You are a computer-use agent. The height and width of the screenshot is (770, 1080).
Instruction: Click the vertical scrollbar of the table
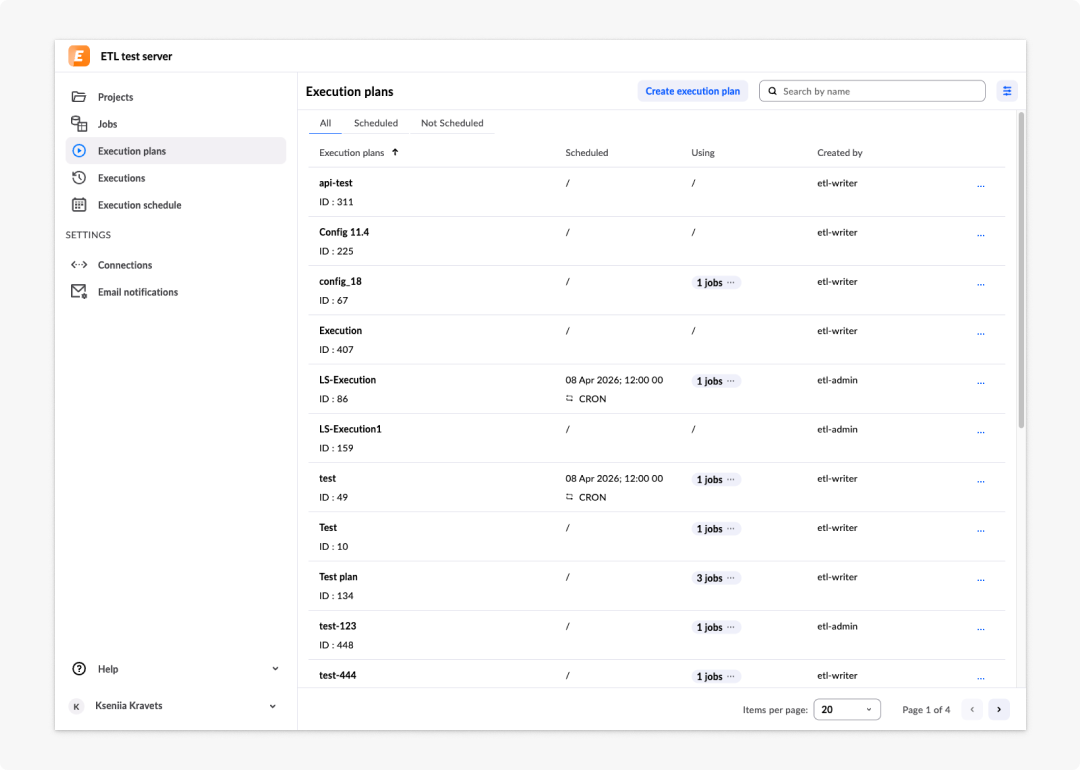pyautogui.click(x=1021, y=270)
